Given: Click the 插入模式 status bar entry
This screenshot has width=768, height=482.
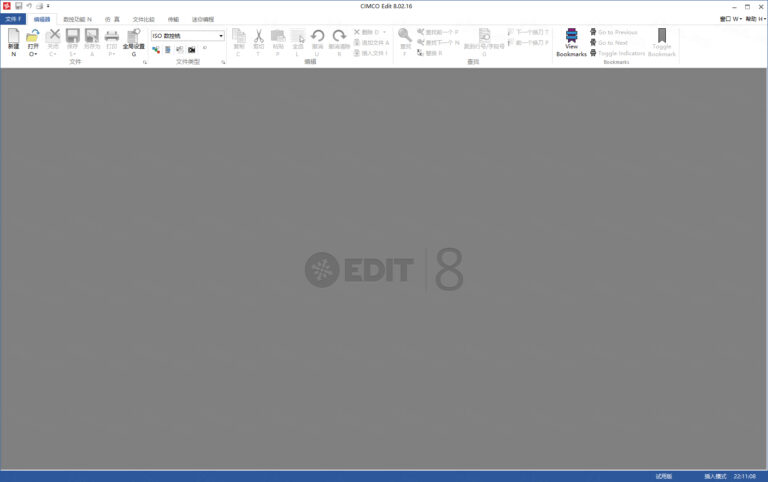Looking at the screenshot, I should pos(715,476).
